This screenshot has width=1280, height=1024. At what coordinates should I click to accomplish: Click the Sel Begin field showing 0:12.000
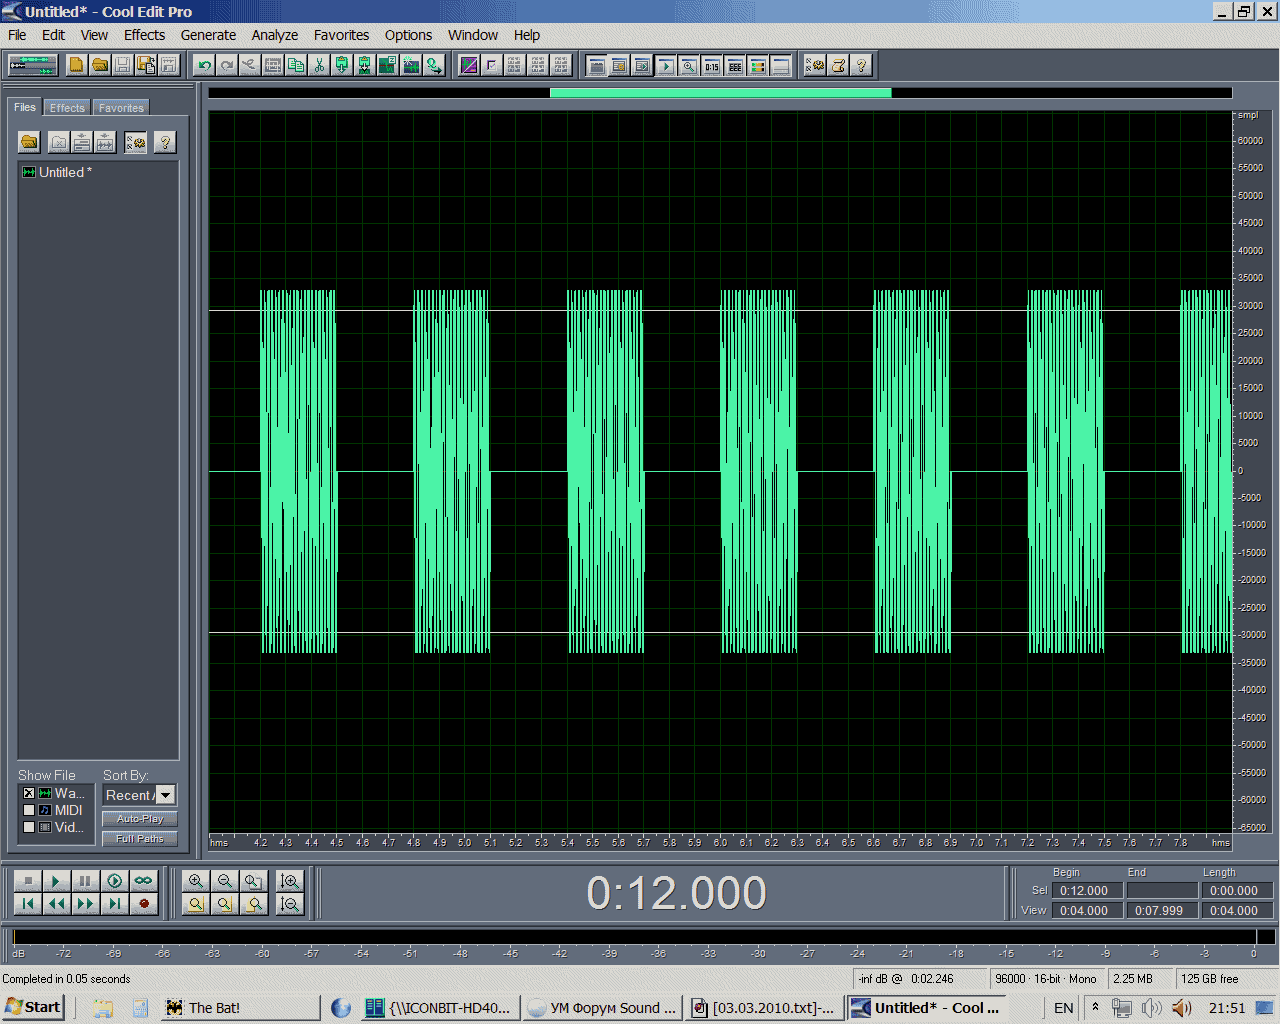pyautogui.click(x=1087, y=891)
